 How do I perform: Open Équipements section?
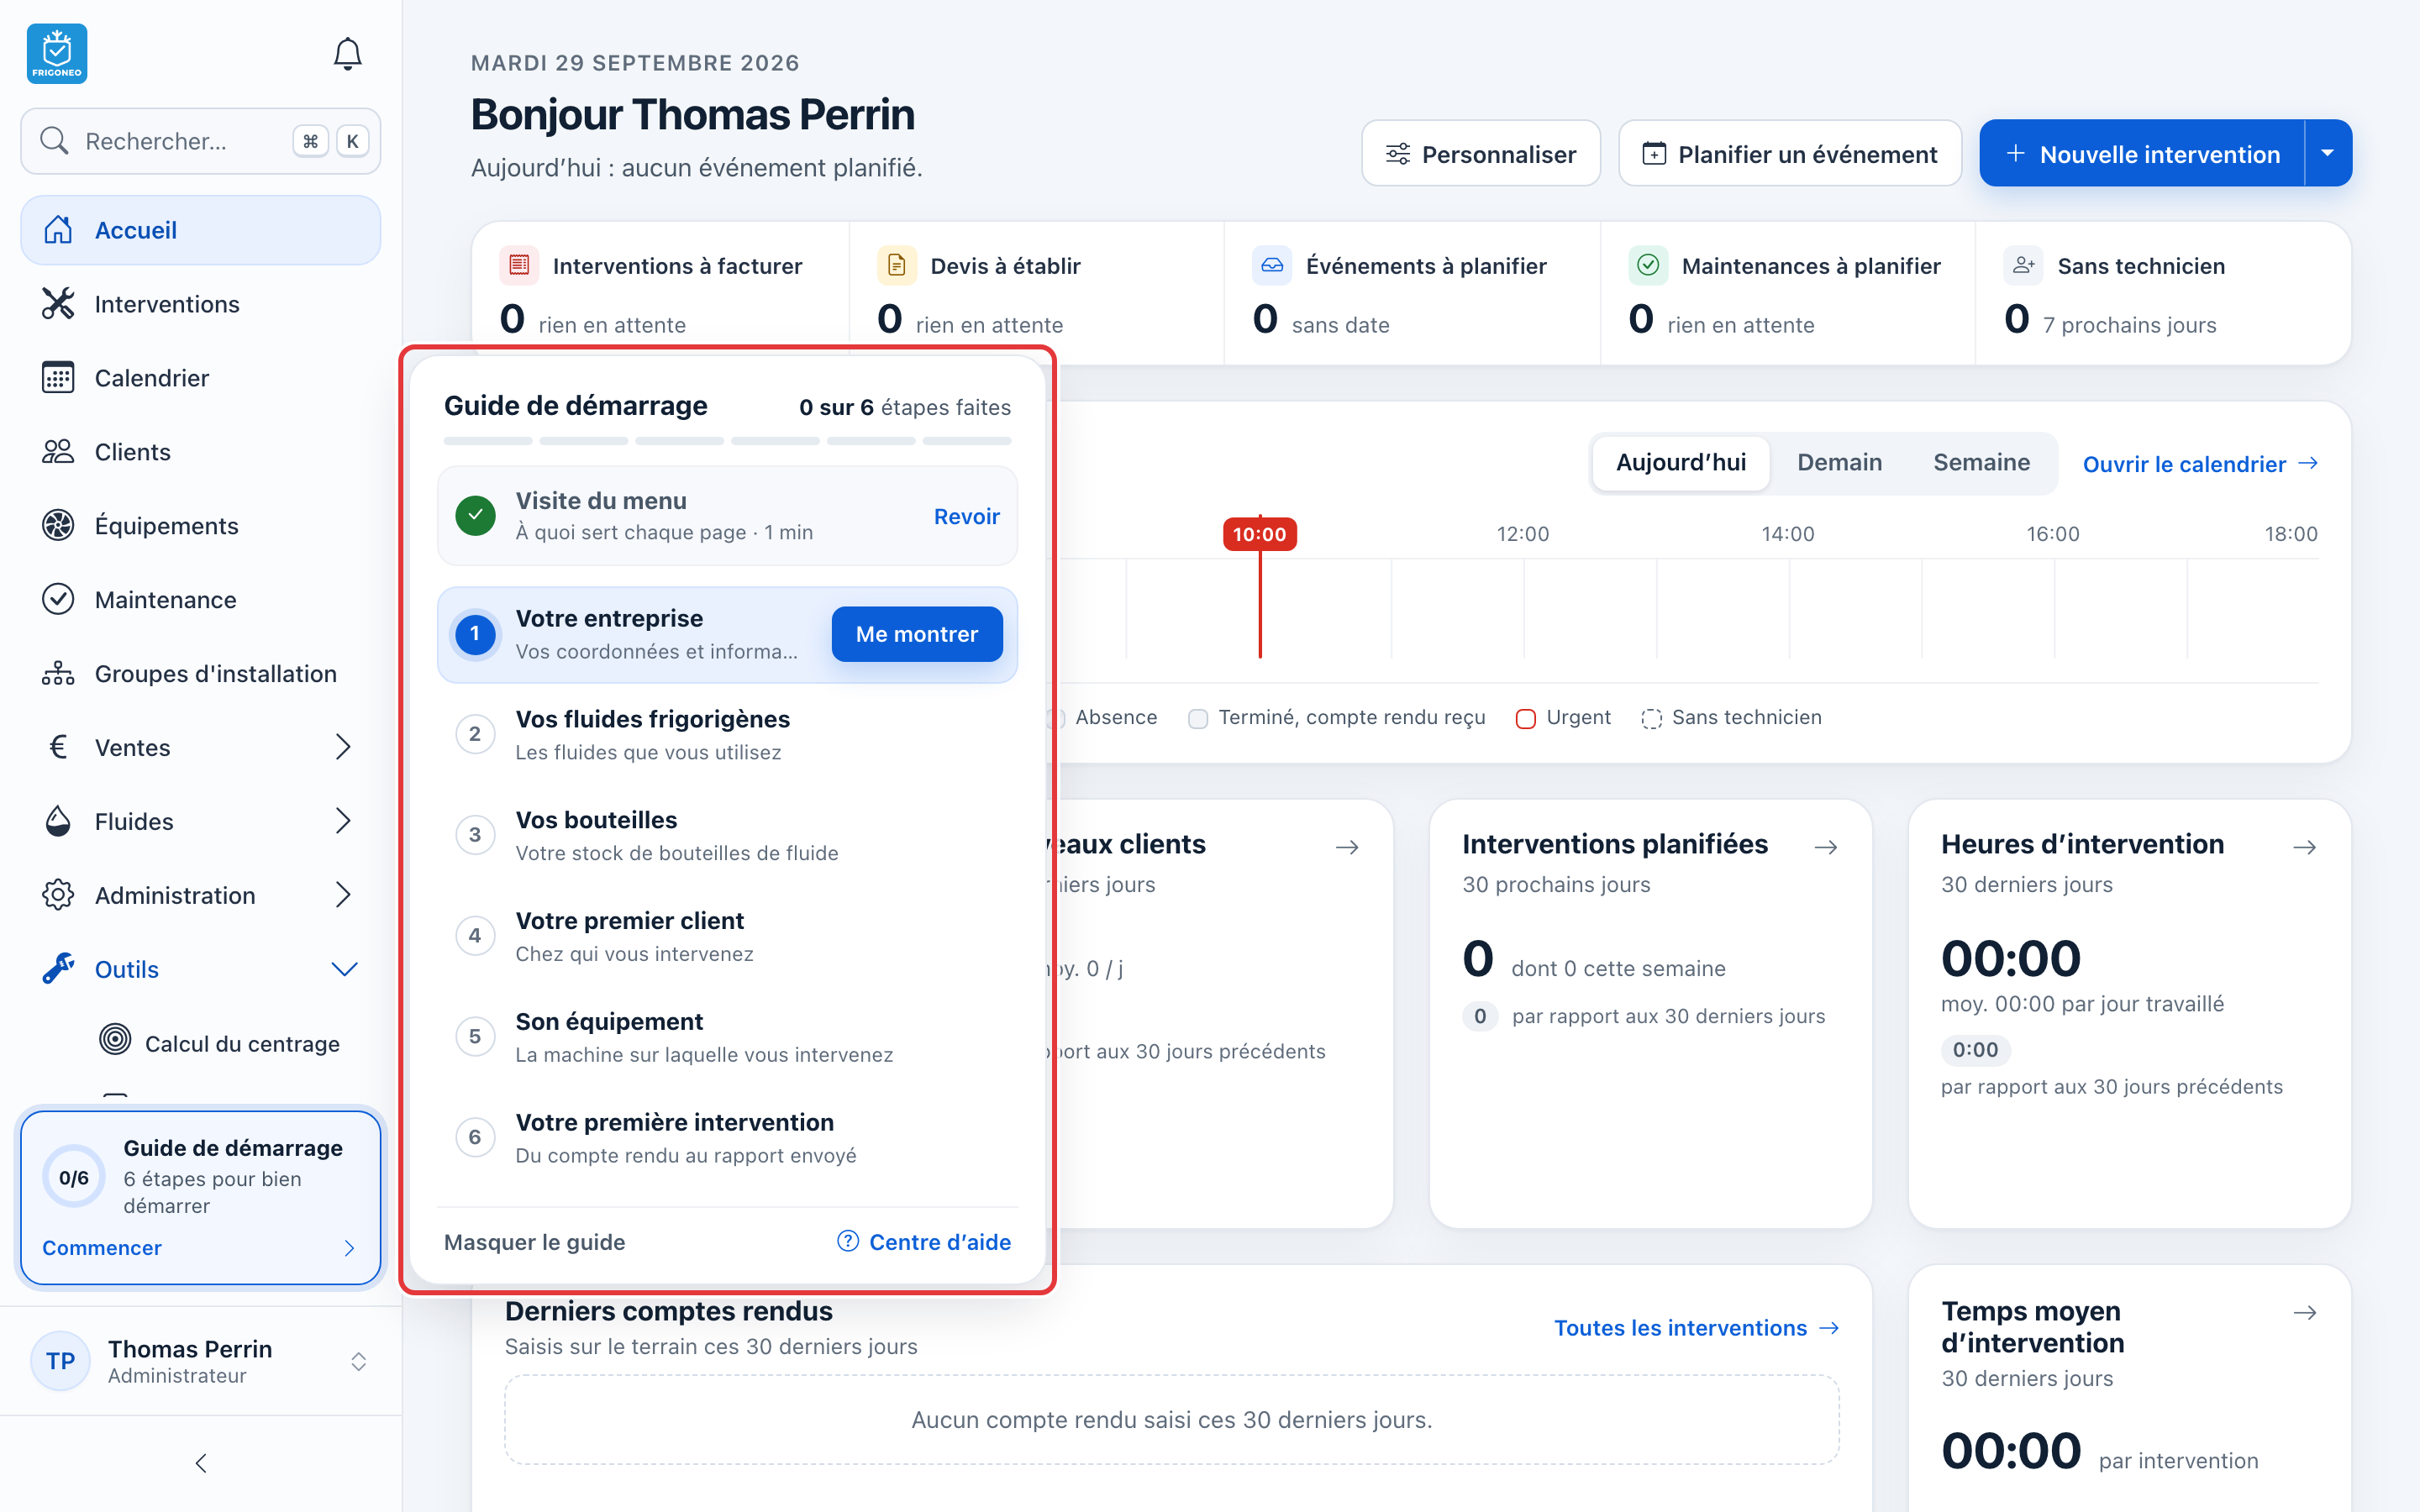[200, 526]
